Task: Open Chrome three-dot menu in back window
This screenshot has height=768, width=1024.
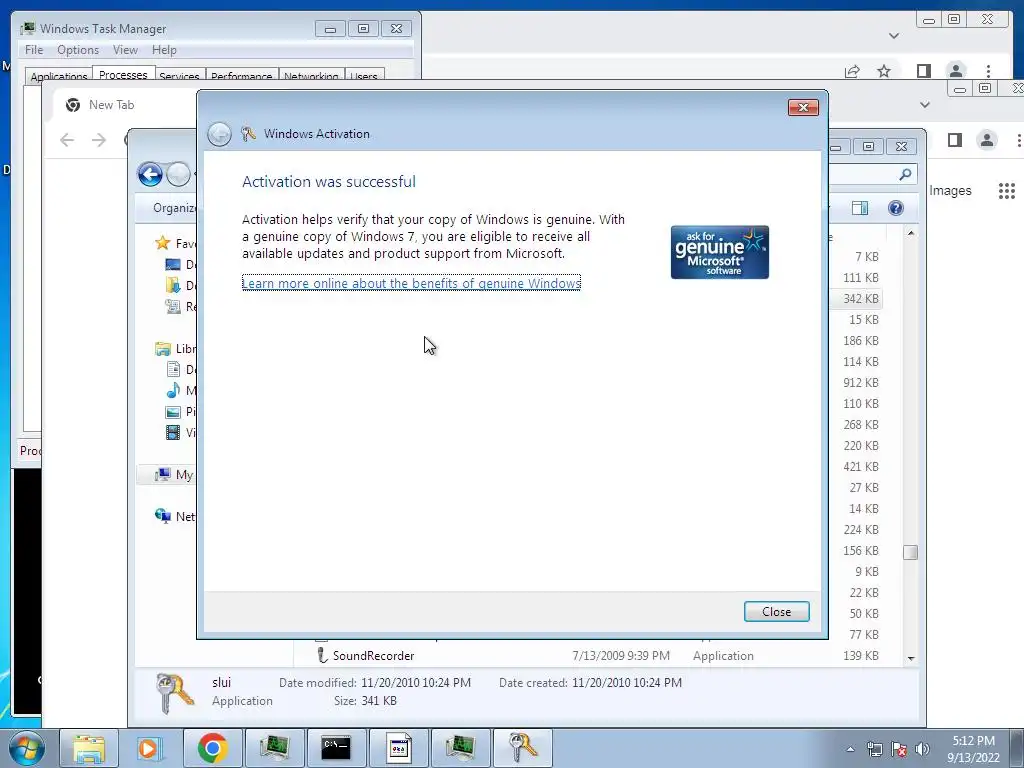Action: tap(989, 71)
